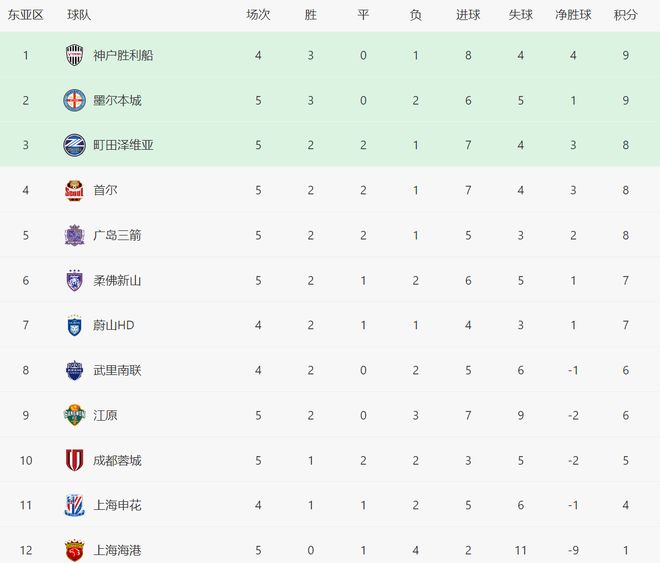
Task: Click the Chengdu Rongcheng red crest
Action: (x=75, y=460)
